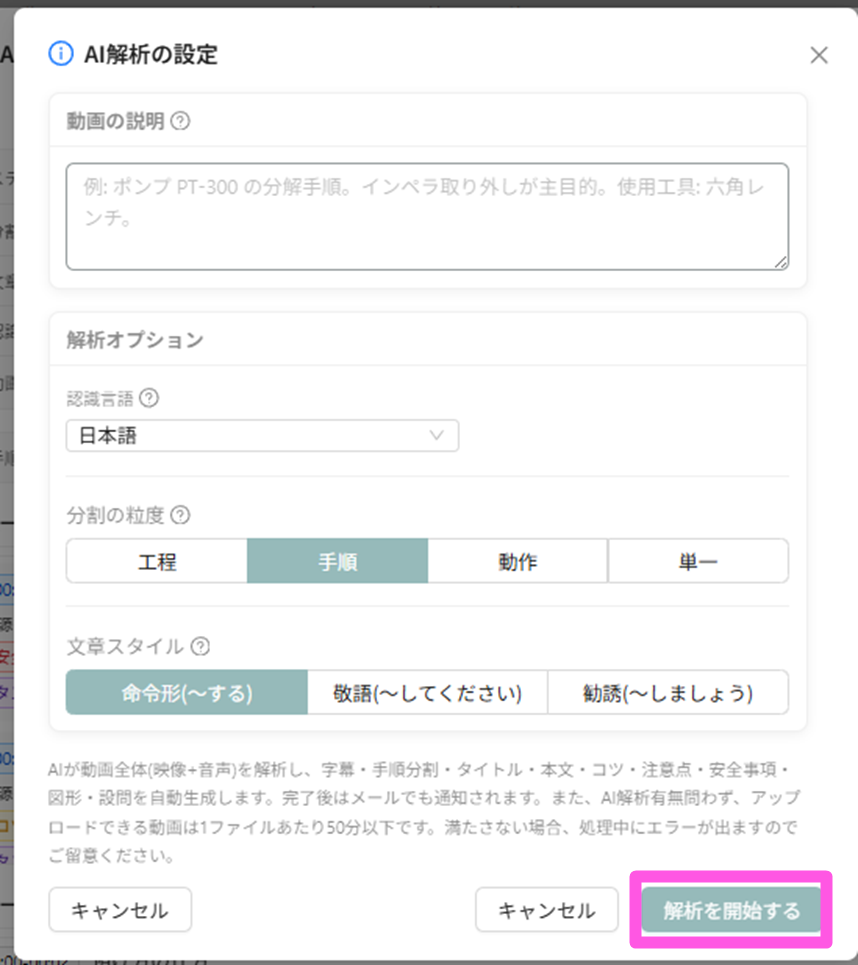Choose 命令形(〜する) writing style
The image size is (858, 965).
(x=186, y=692)
